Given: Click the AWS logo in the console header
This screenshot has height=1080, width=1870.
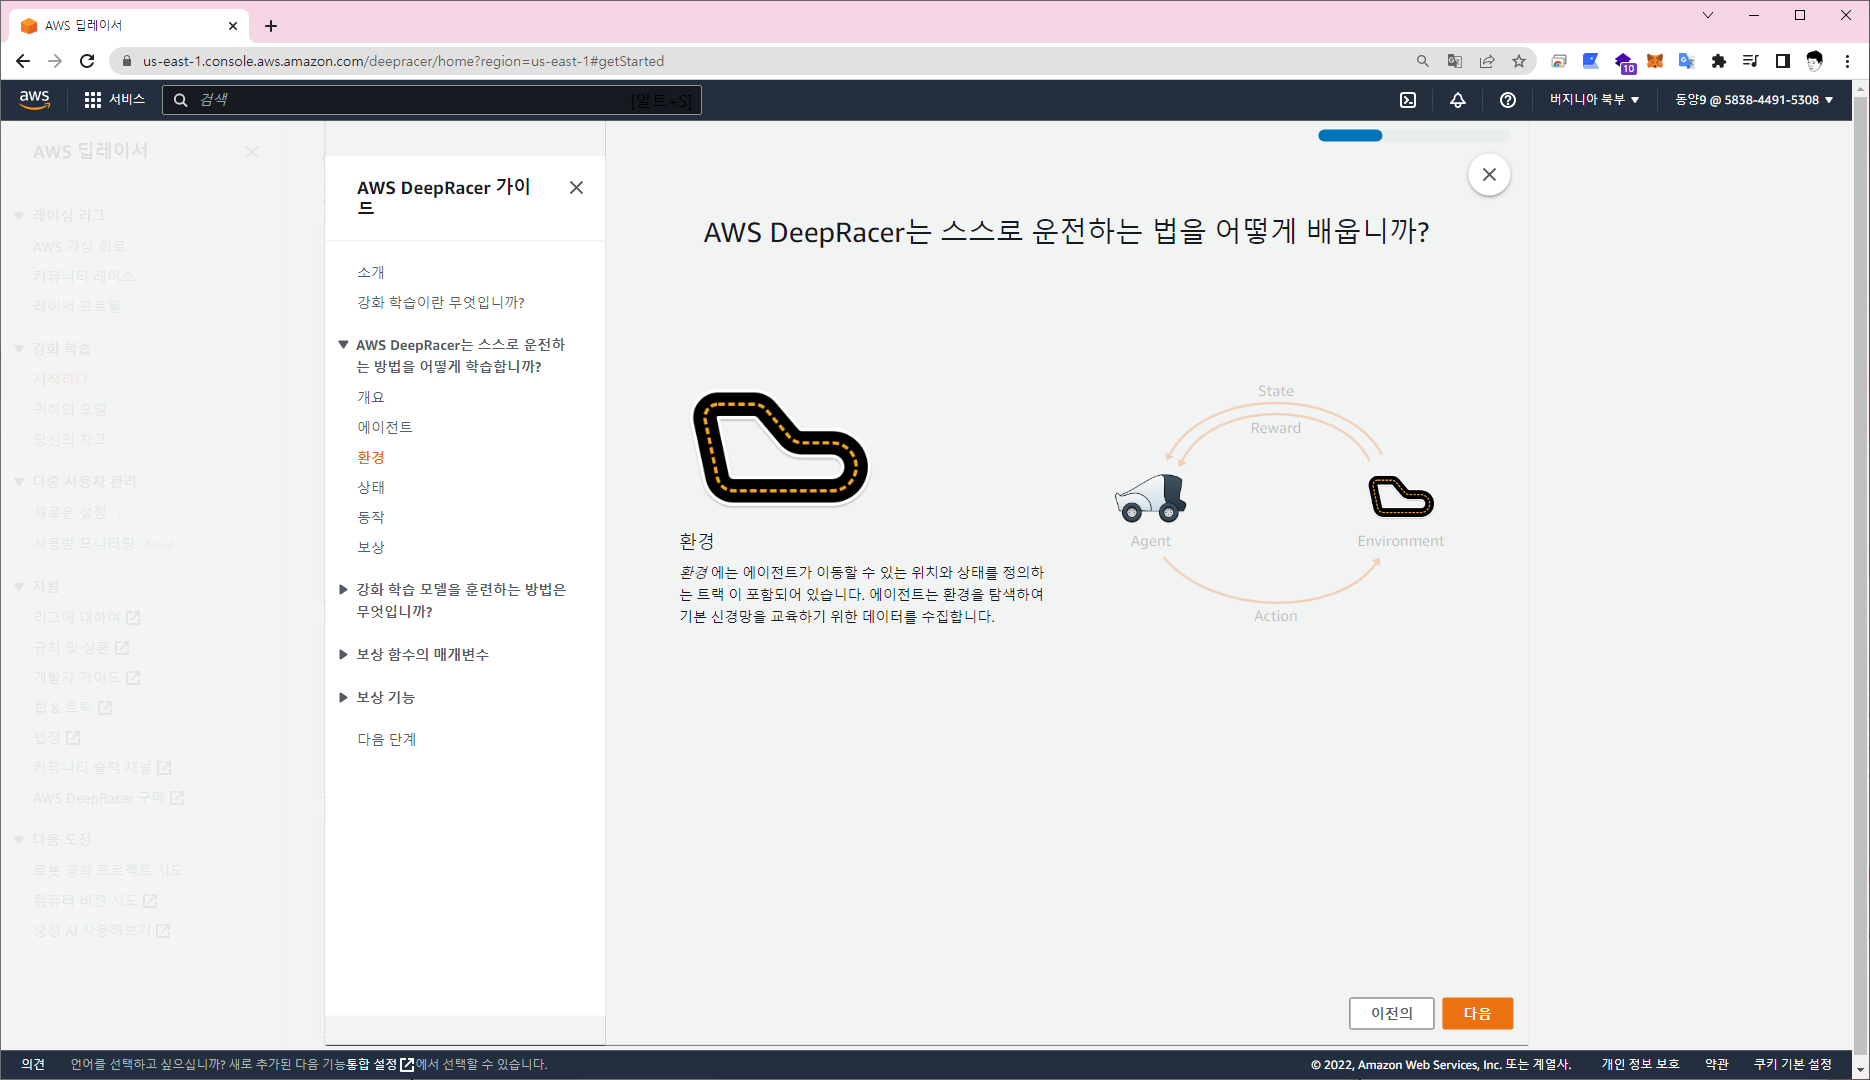Looking at the screenshot, I should pos(35,99).
